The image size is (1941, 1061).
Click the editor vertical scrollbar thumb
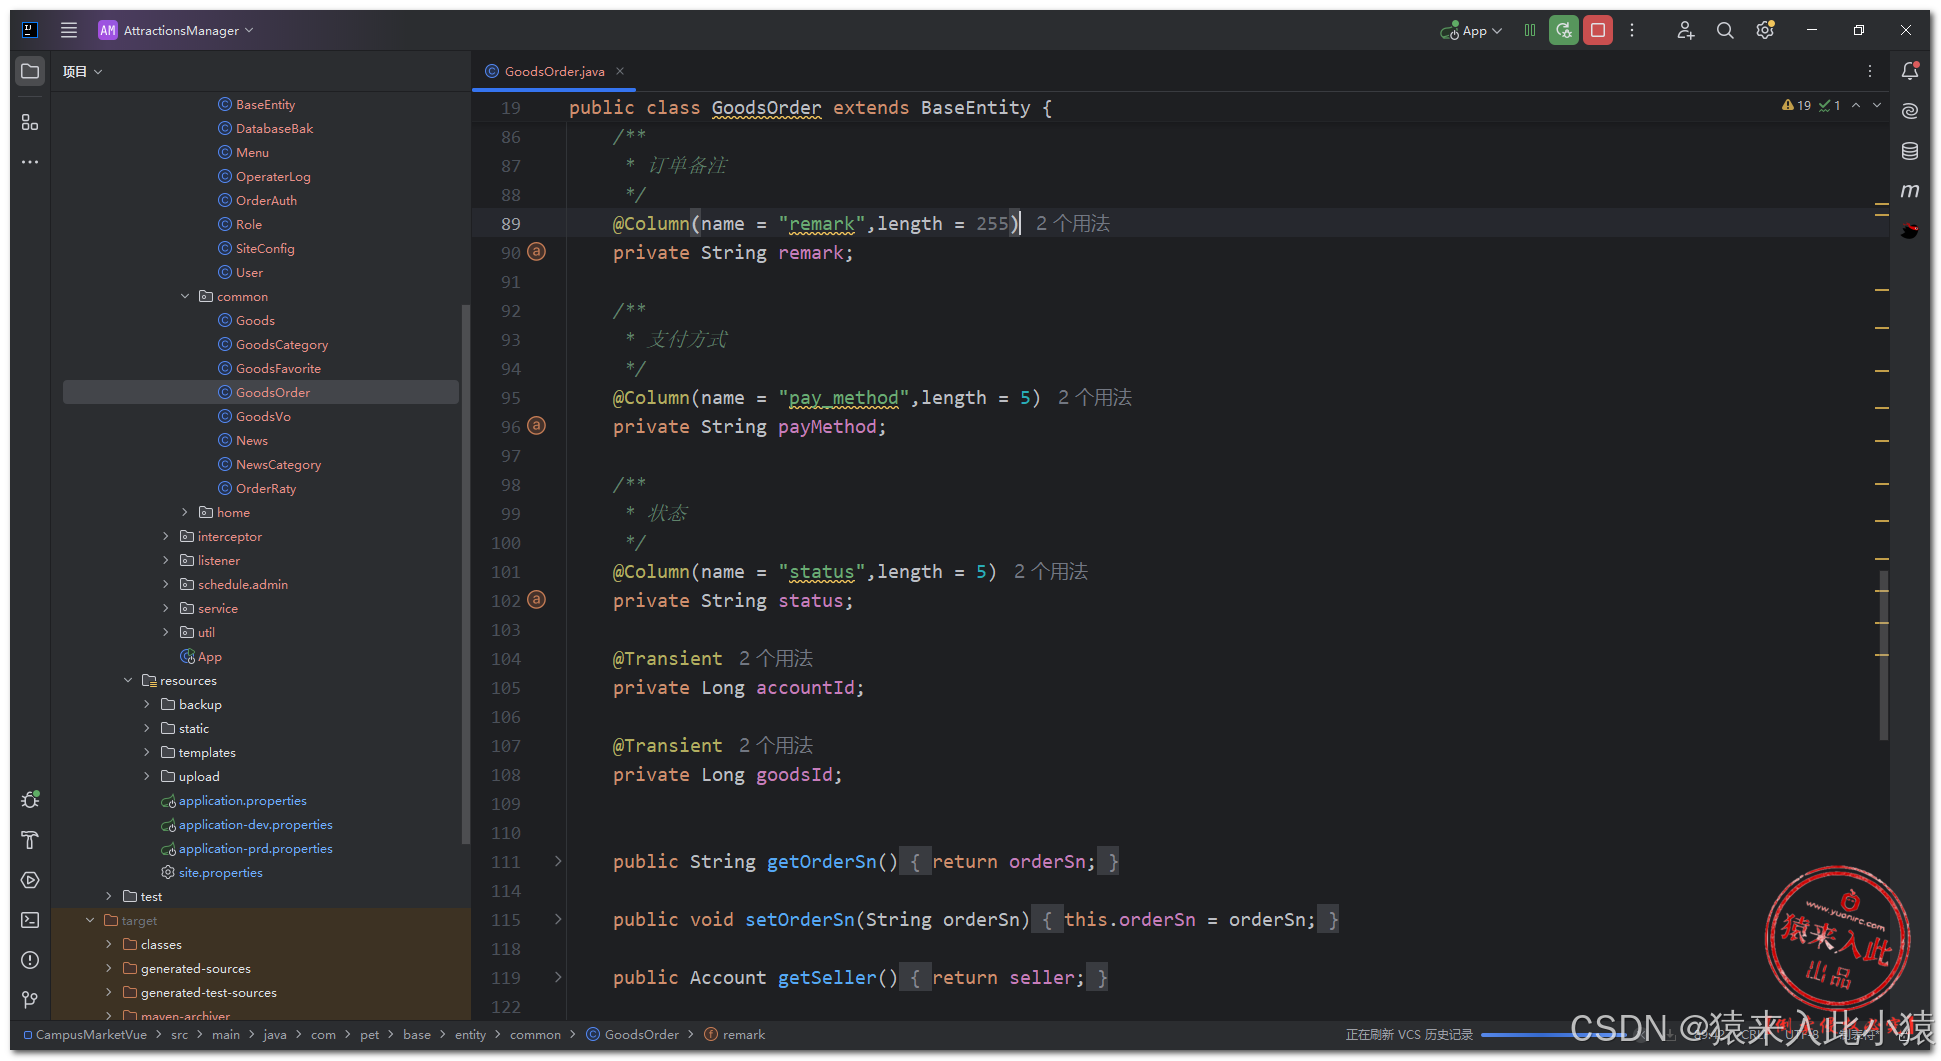click(x=1883, y=655)
